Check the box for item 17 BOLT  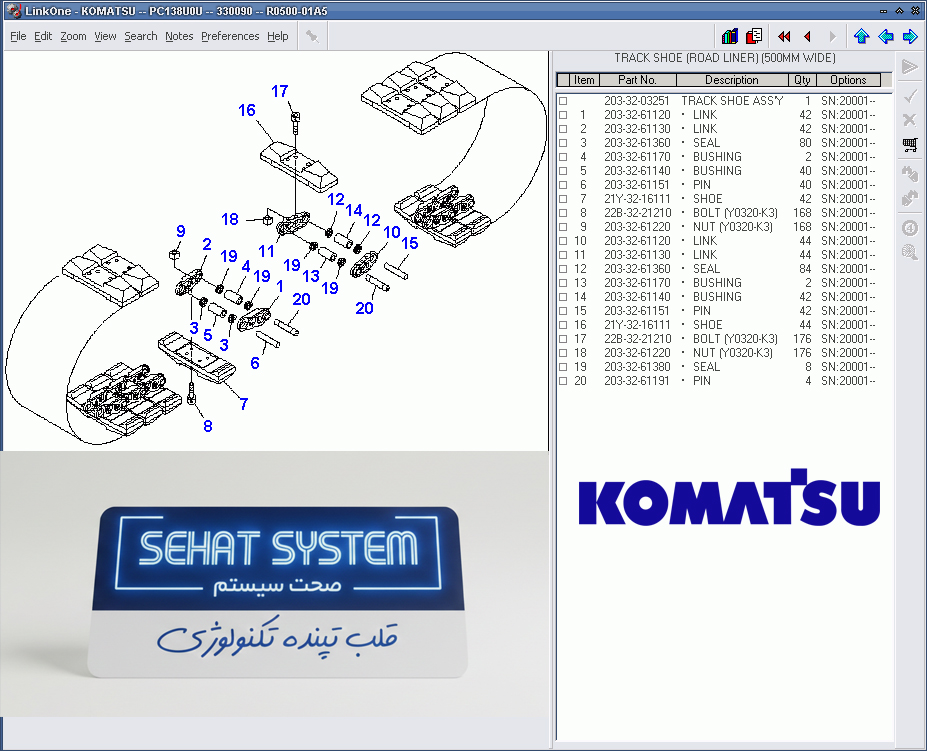coord(563,339)
